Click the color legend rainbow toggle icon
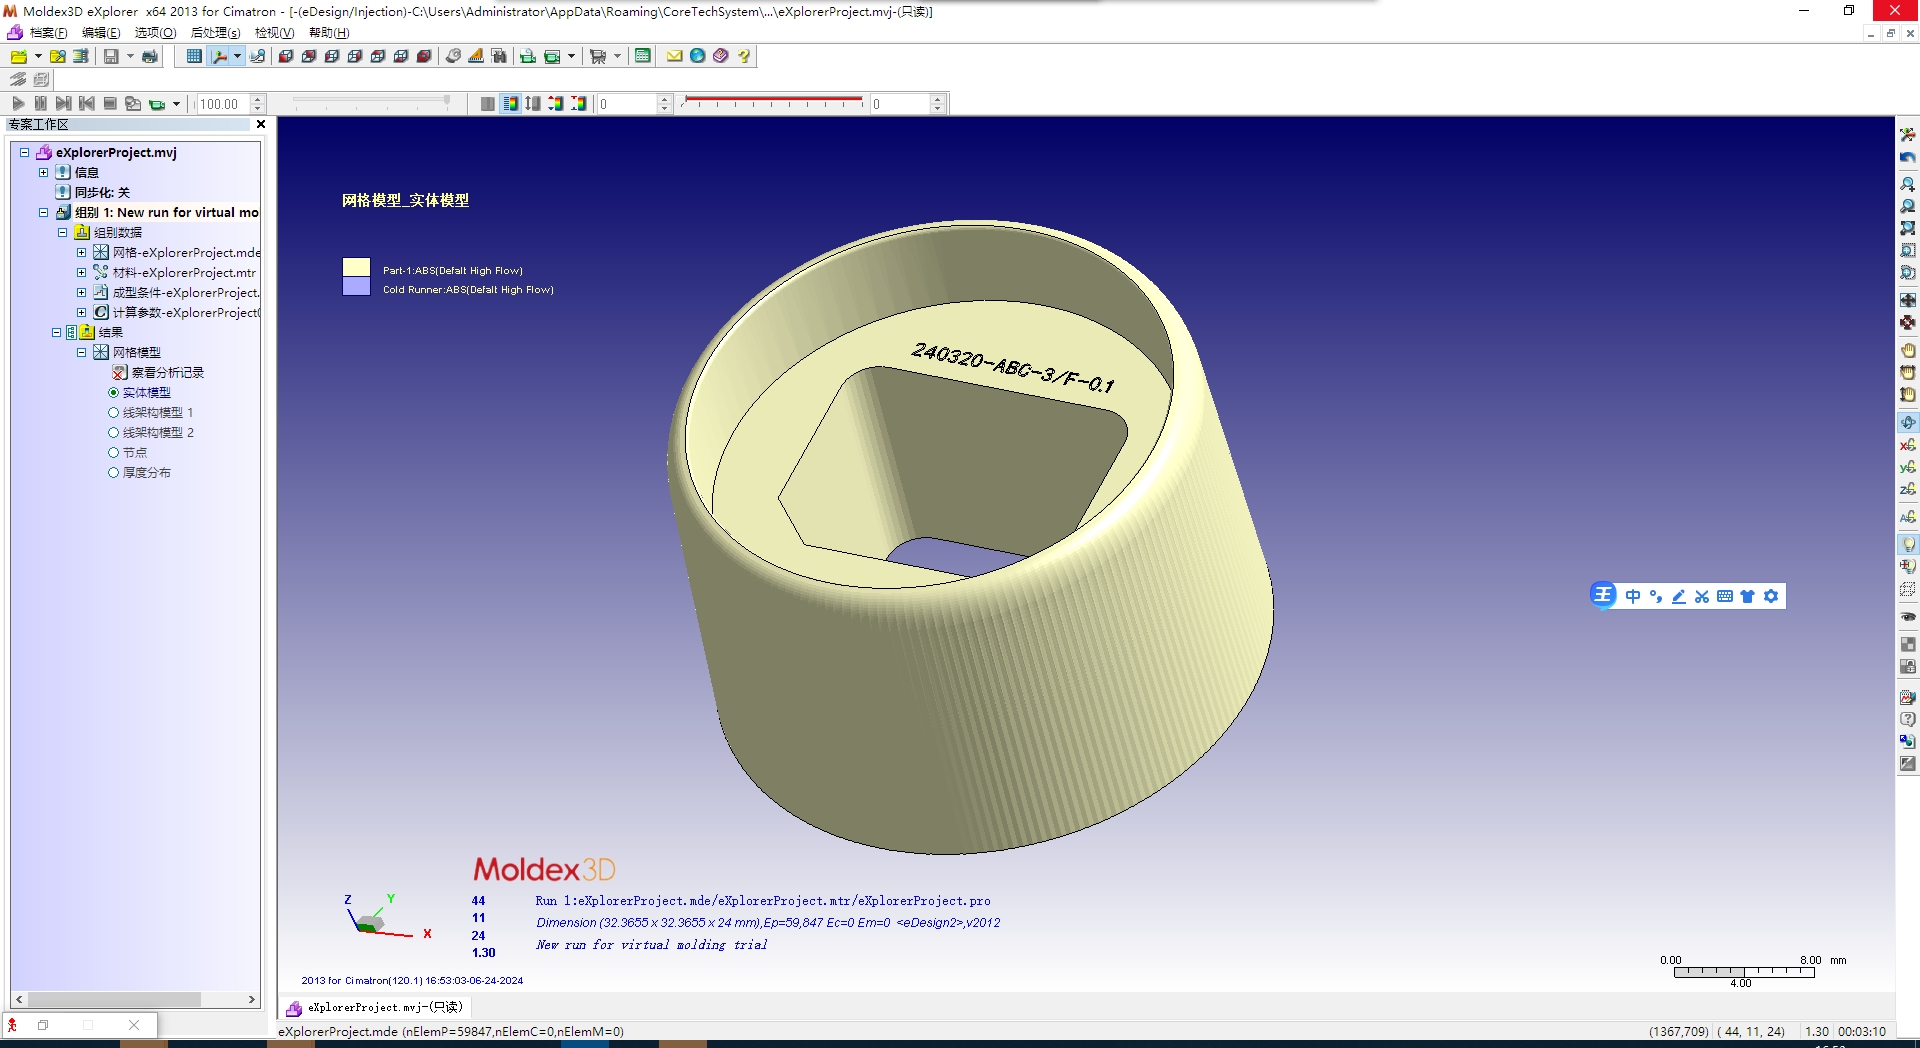 [511, 104]
